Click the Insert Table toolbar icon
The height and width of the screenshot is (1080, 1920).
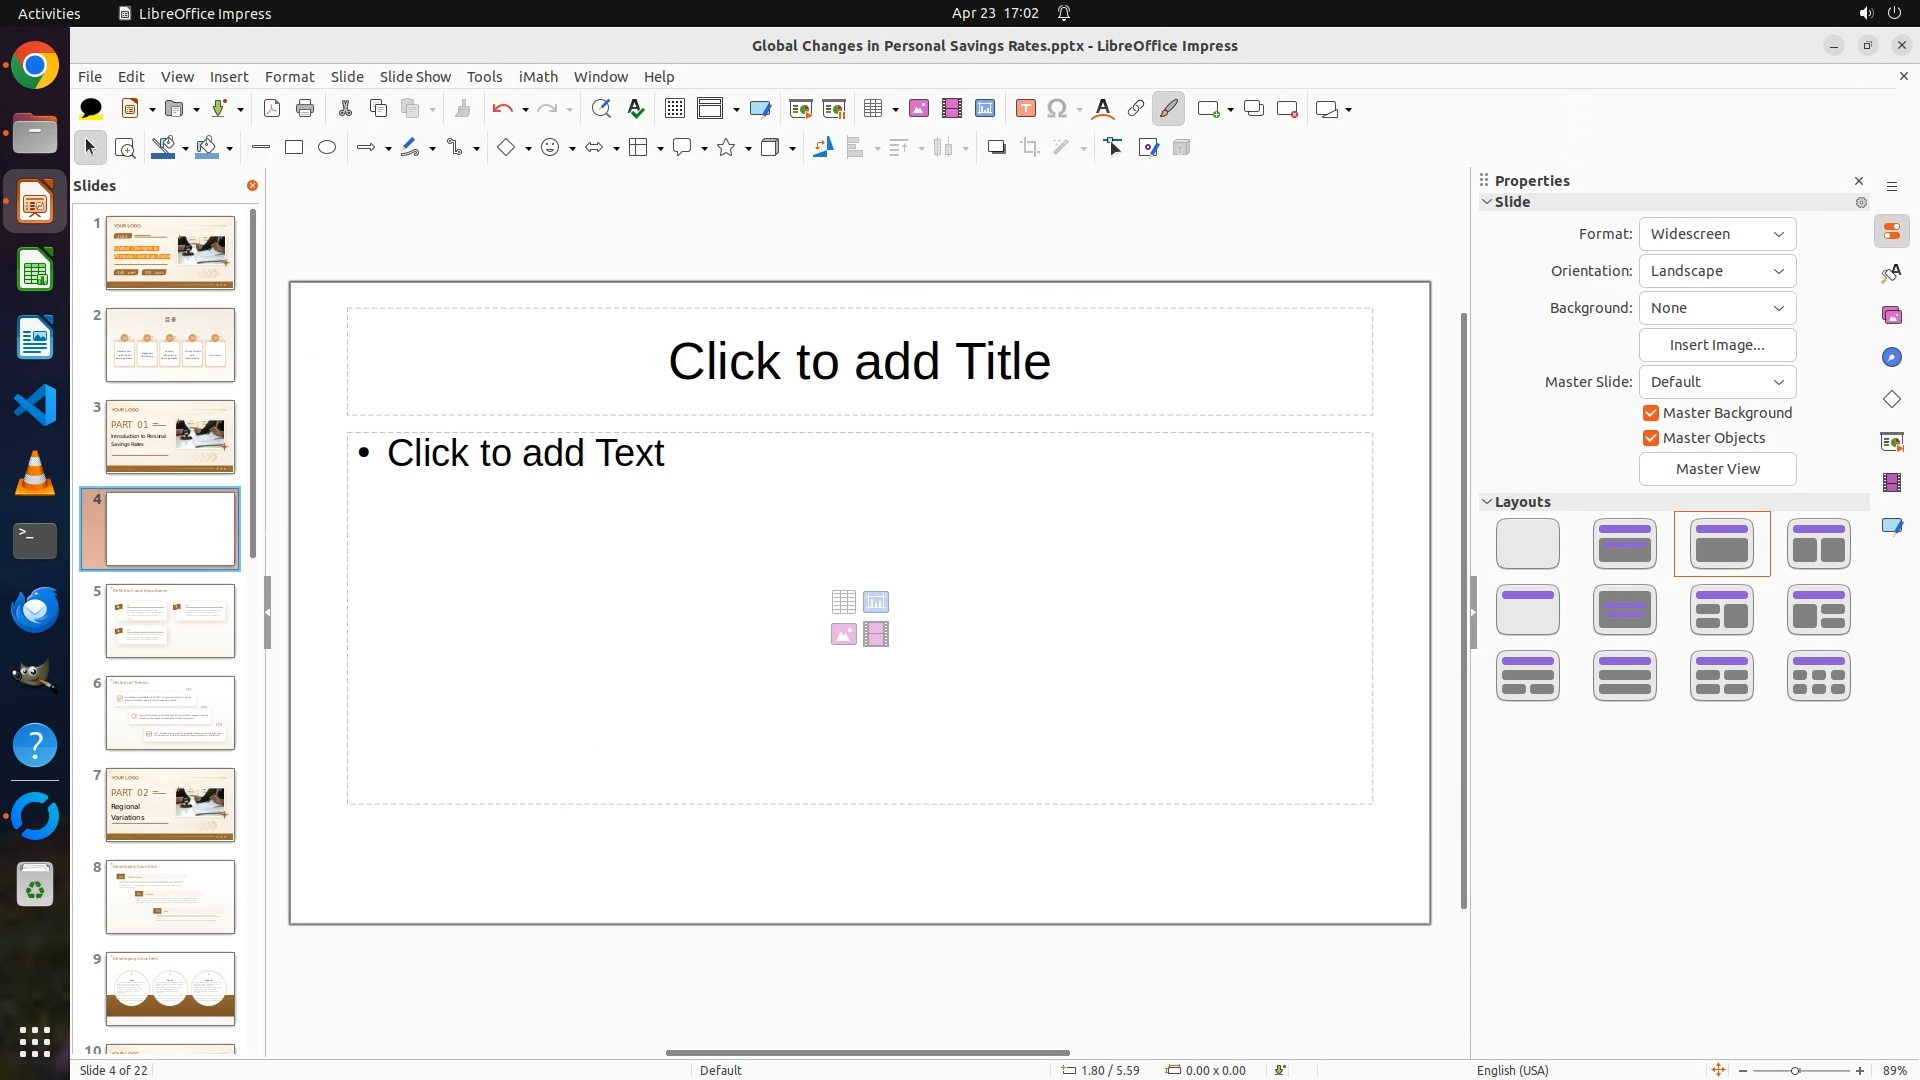click(x=873, y=109)
